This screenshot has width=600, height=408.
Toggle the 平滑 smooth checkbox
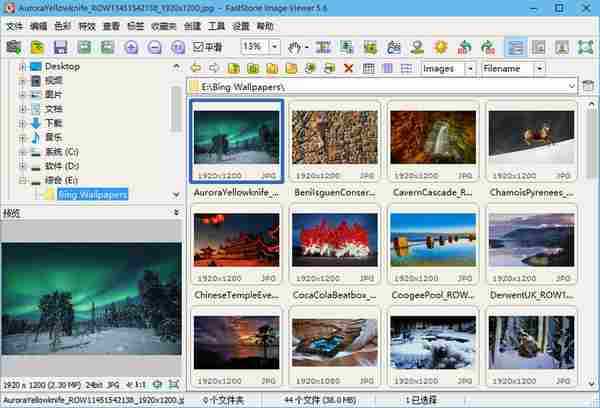(199, 47)
